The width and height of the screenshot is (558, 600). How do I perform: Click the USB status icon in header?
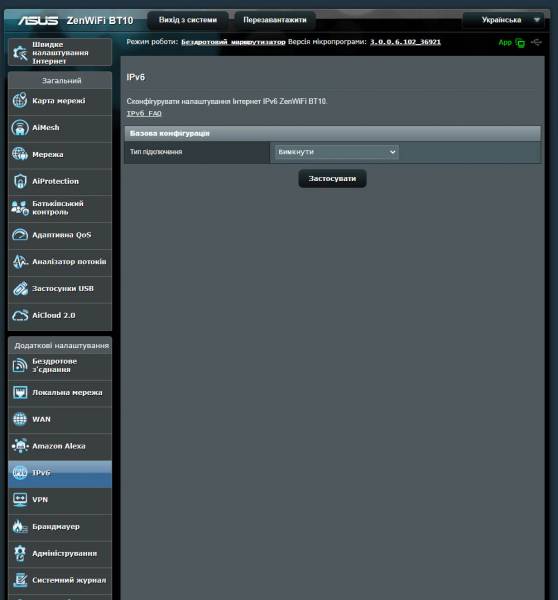pyautogui.click(x=536, y=42)
